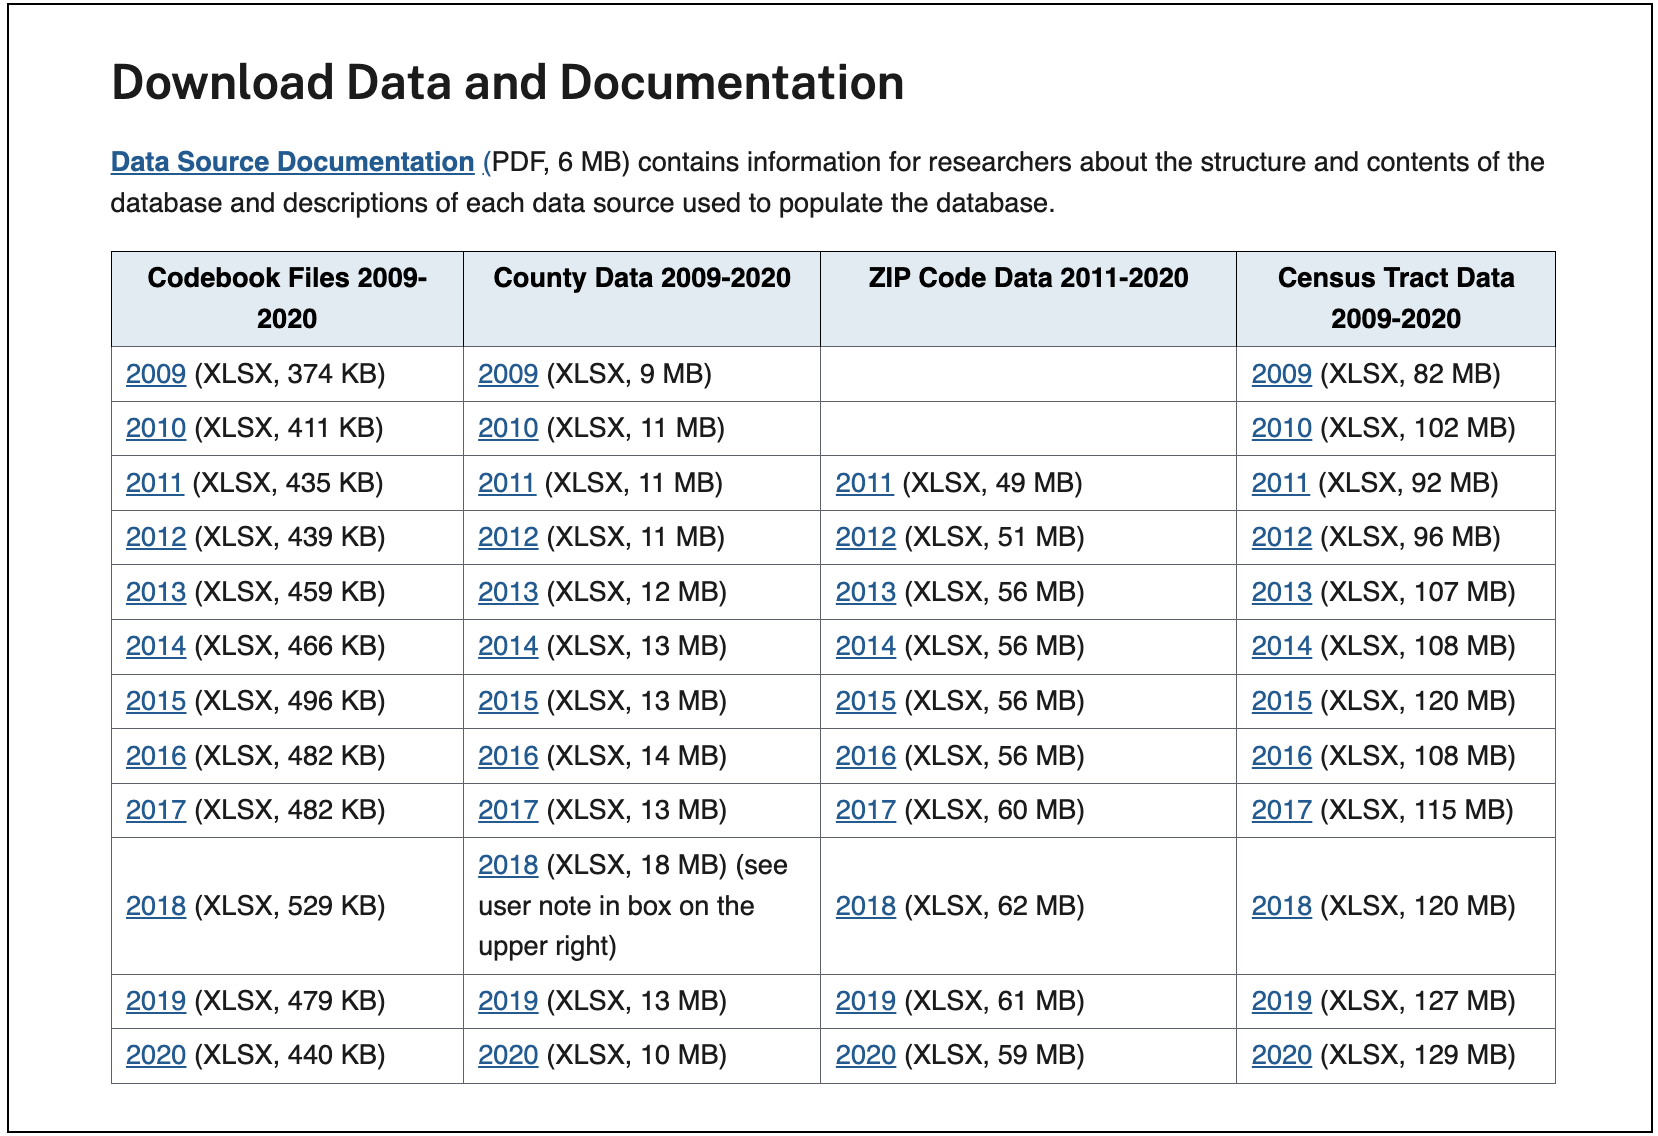Open the 2014 ZIP Code Data link

point(866,646)
